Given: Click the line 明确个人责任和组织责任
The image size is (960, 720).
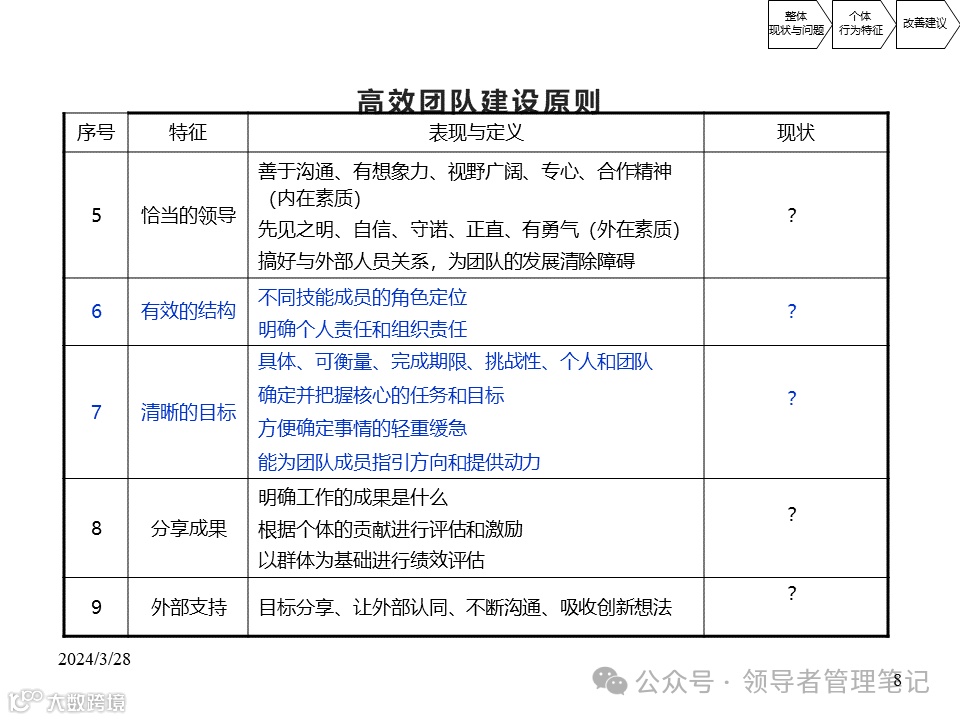Looking at the screenshot, I should click(362, 329).
